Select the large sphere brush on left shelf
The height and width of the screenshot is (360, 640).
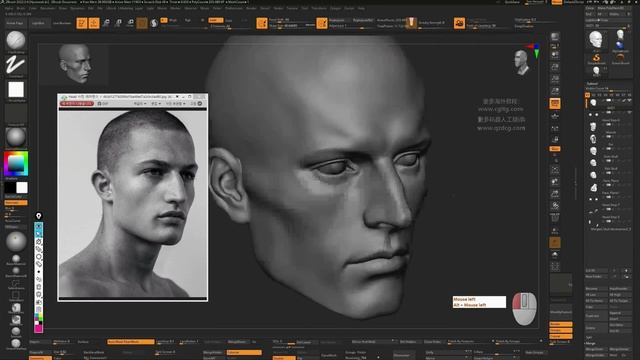[16, 242]
